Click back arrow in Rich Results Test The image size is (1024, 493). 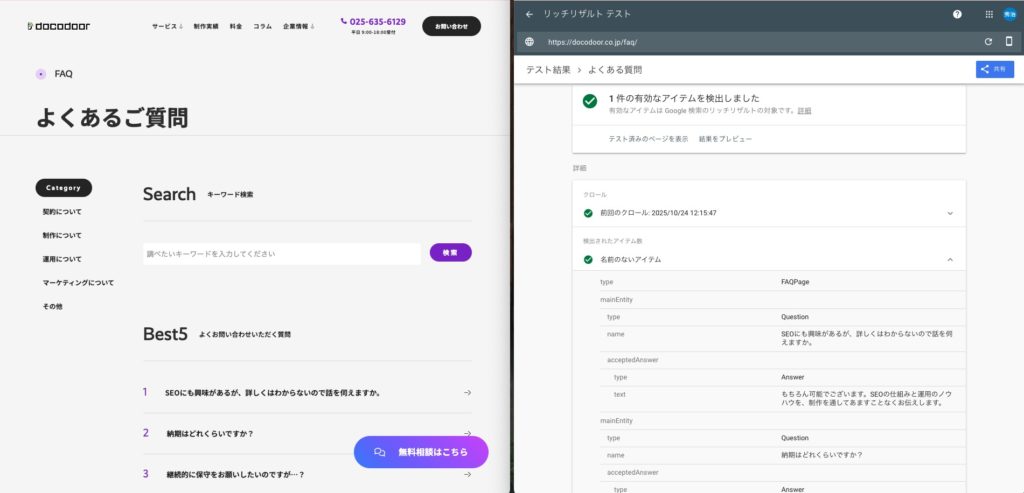(x=529, y=14)
